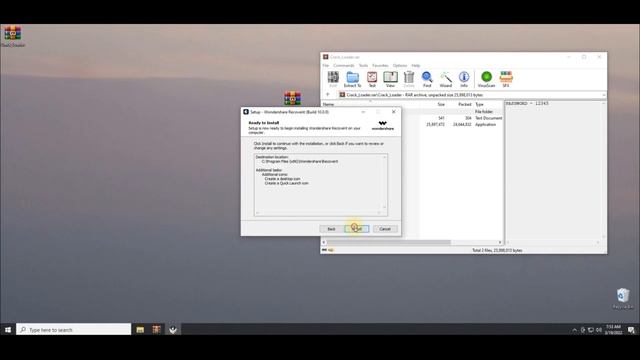This screenshot has width=640, height=360.
Task: Close the Wondershare setup dialog
Action: pyautogui.click(x=393, y=112)
